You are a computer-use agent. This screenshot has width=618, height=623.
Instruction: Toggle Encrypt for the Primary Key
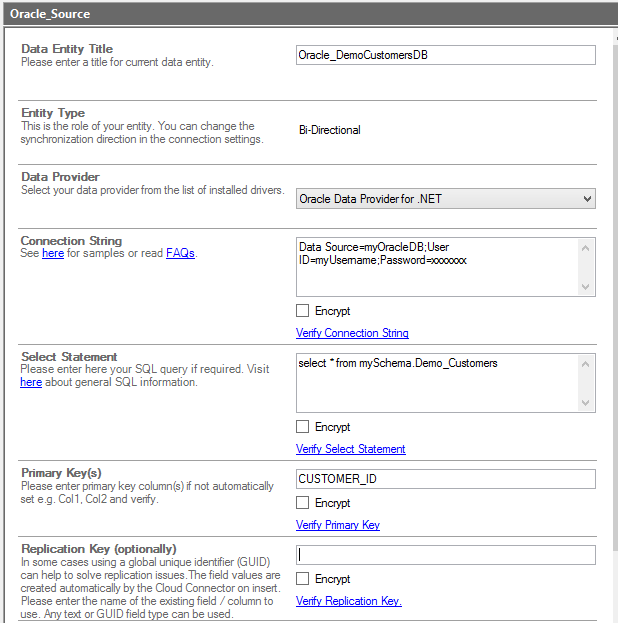pos(303,503)
